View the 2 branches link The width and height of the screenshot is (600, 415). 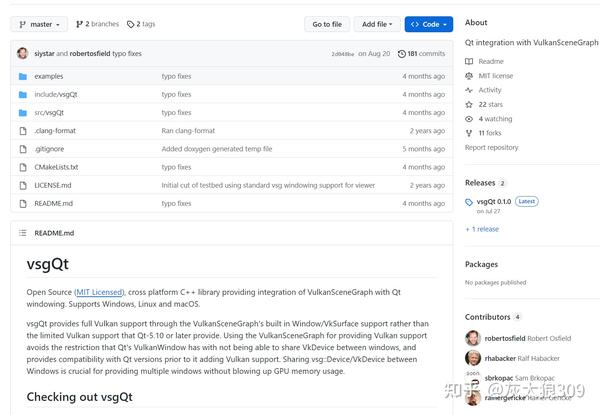97,24
